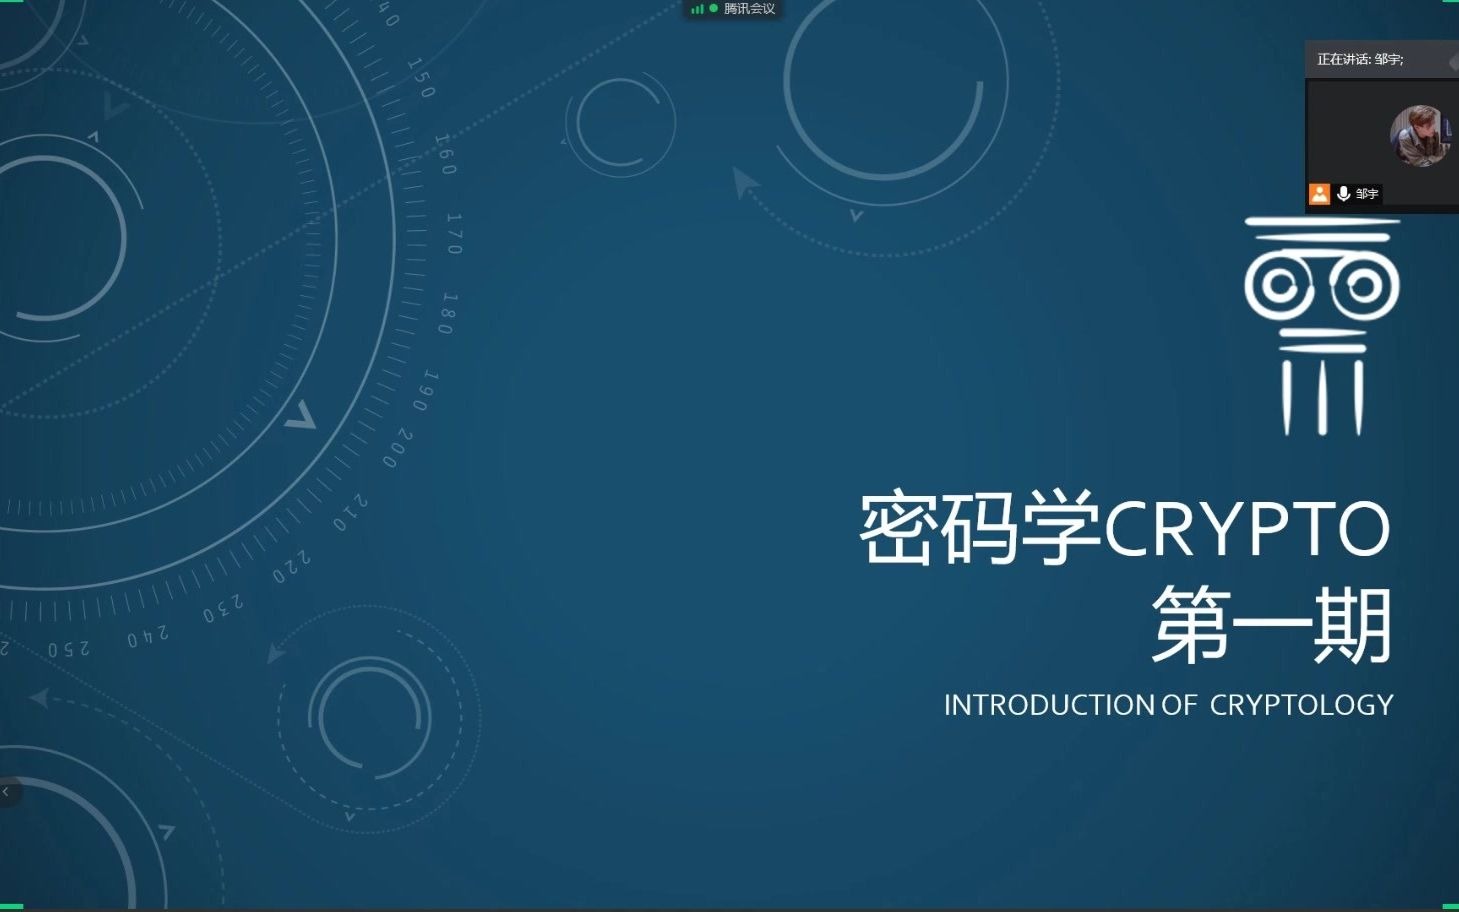Image resolution: width=1459 pixels, height=912 pixels.
Task: Click the 邹宇 name label in video tile
Action: [1367, 194]
